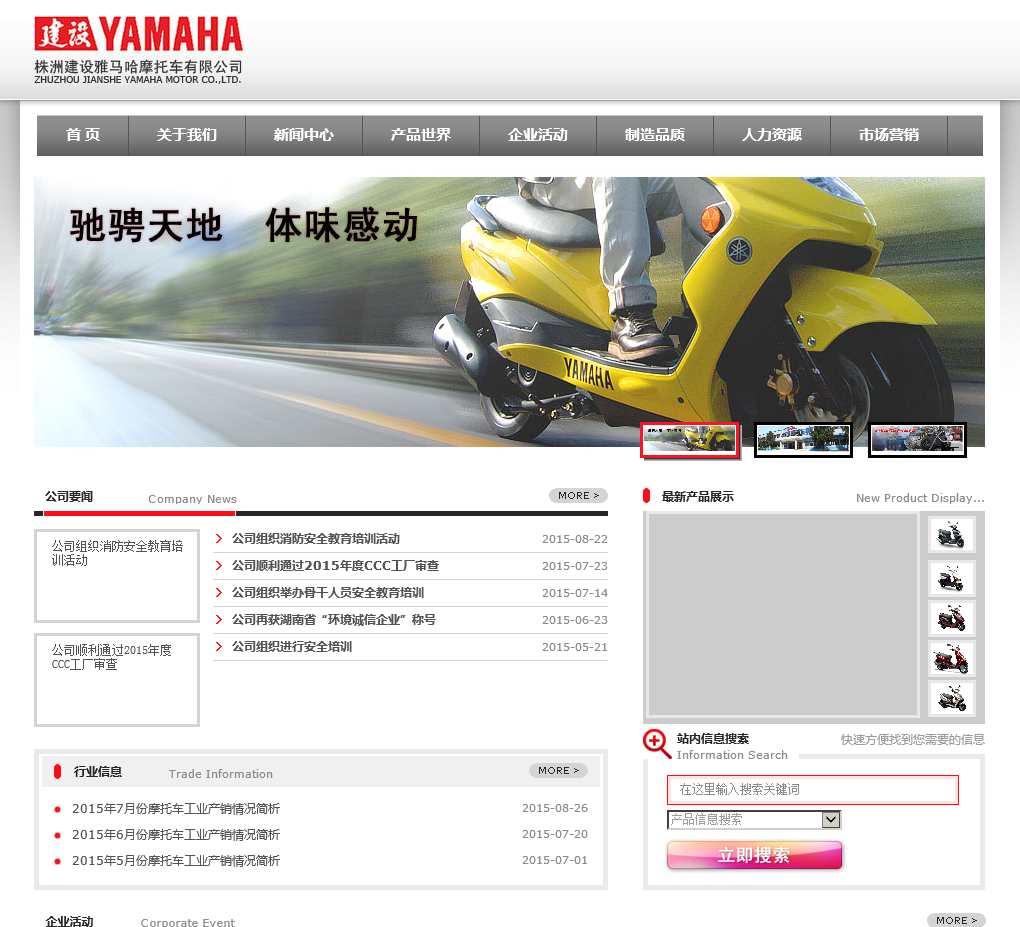Open news 公司组织举办骨干人员安全教育培训
Image resolution: width=1020 pixels, height=927 pixels.
point(328,593)
